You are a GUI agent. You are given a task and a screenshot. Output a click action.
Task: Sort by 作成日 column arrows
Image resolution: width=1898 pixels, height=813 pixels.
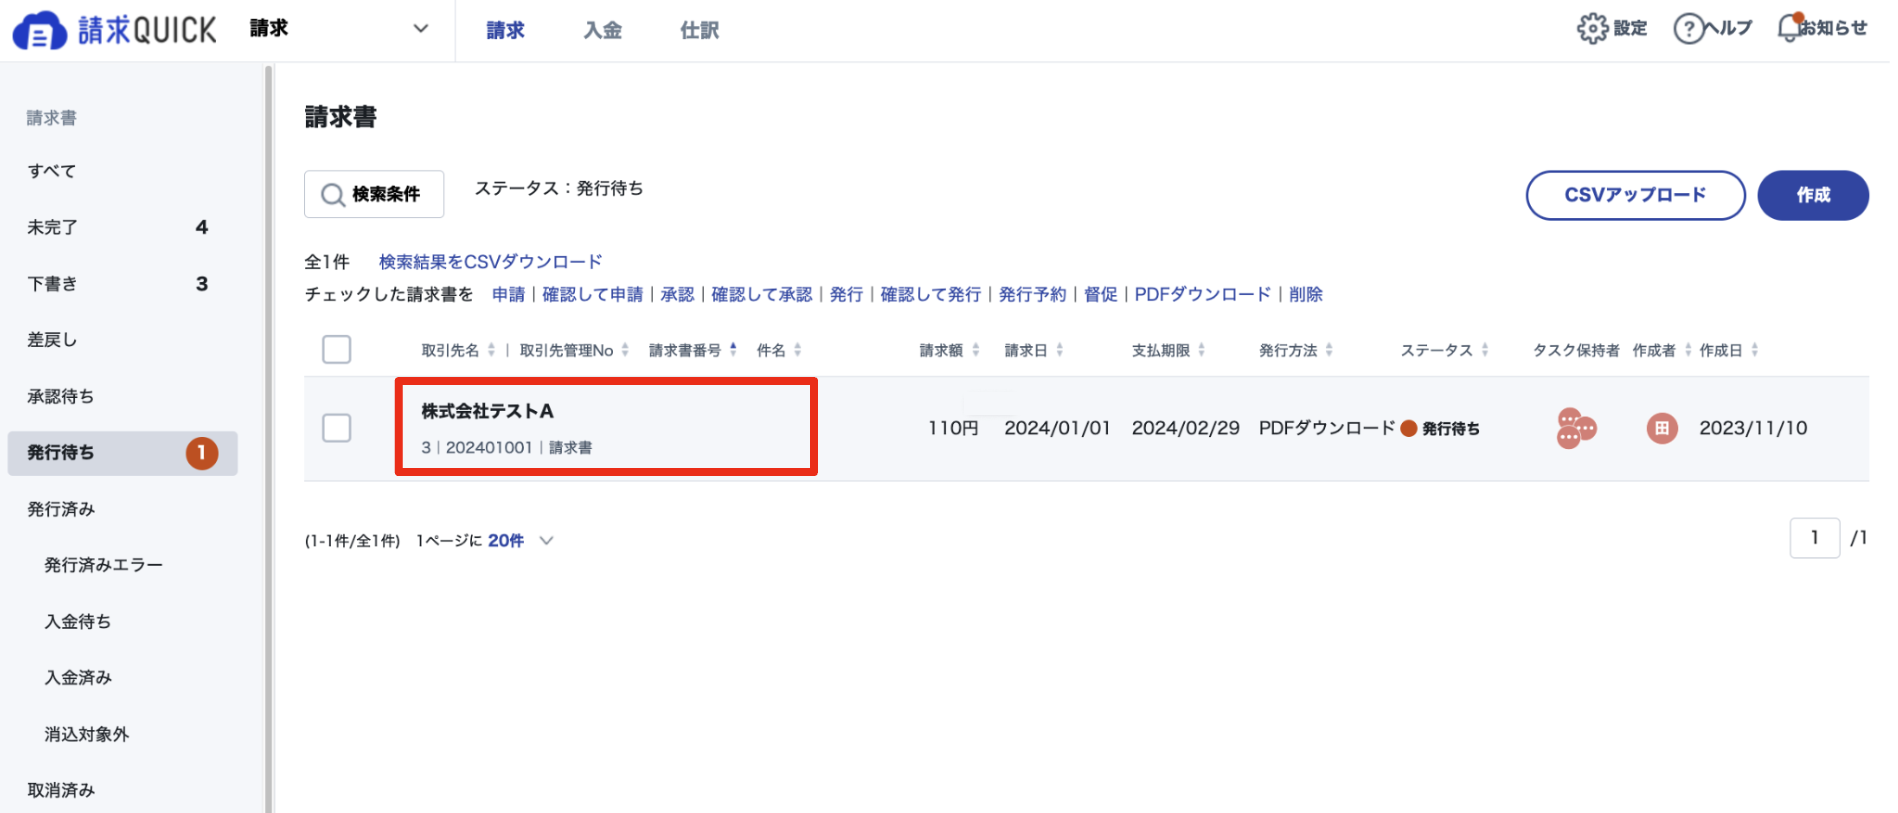point(1754,350)
